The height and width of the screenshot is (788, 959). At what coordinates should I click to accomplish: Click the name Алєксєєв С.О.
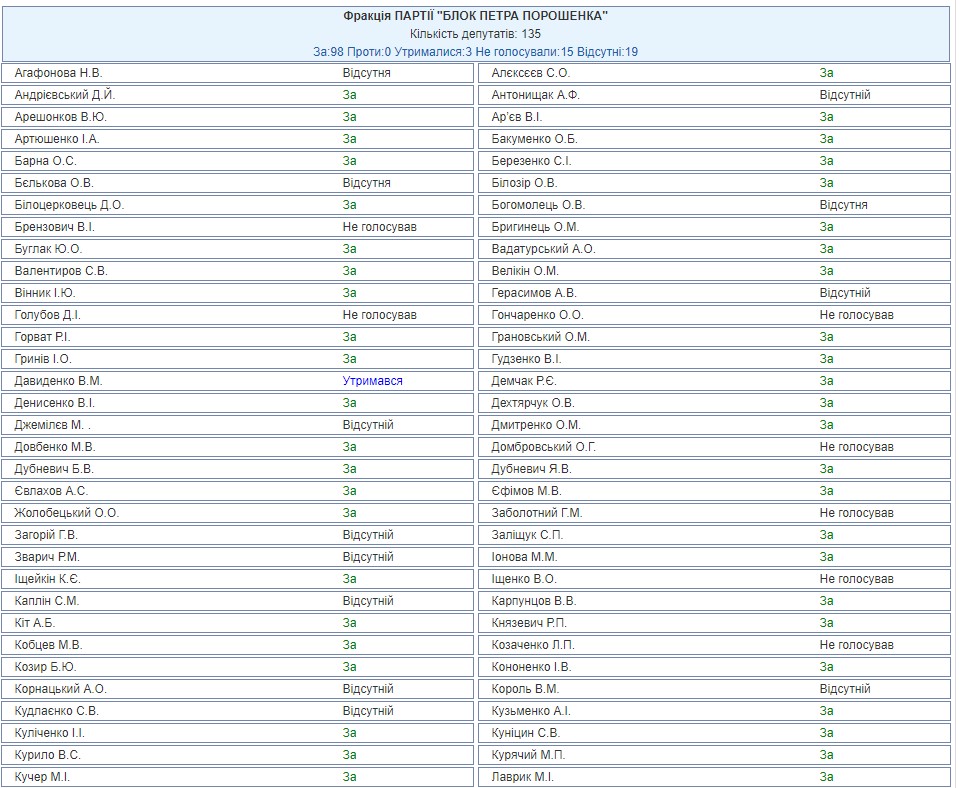pyautogui.click(x=531, y=73)
